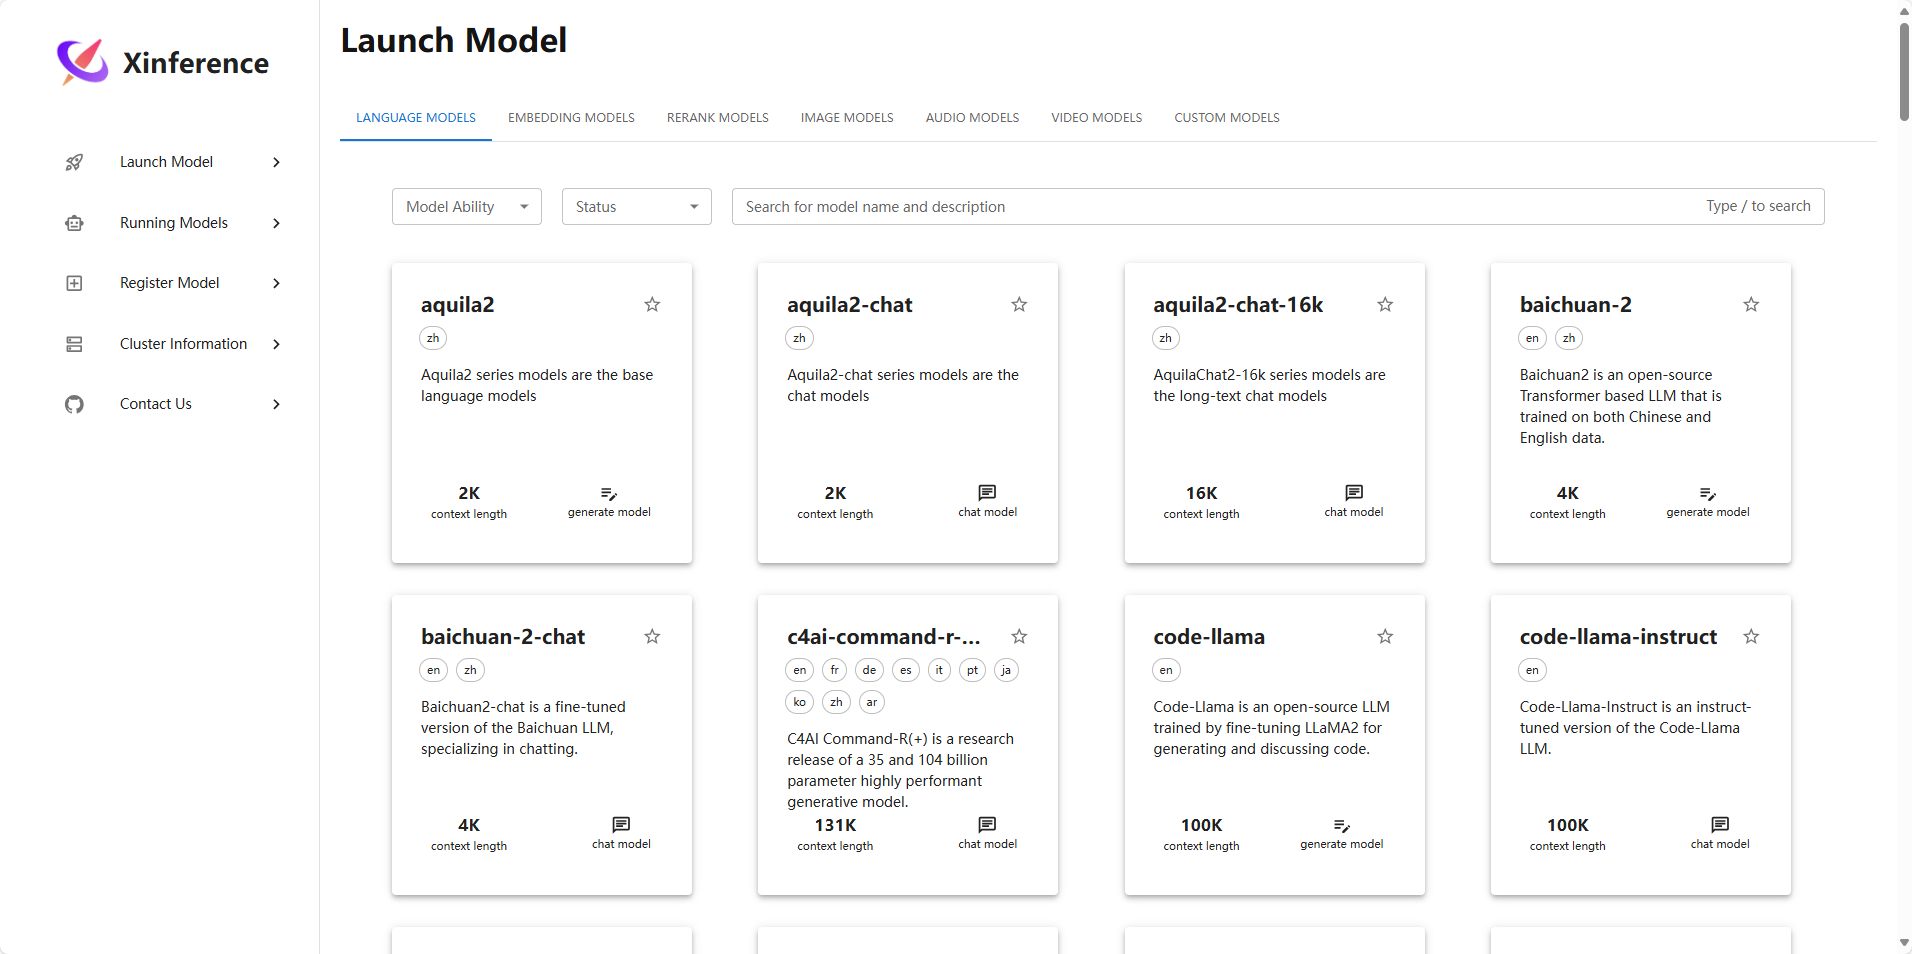The width and height of the screenshot is (1912, 954).
Task: Open the aquila2-chat-16k card title
Action: [x=1238, y=305]
